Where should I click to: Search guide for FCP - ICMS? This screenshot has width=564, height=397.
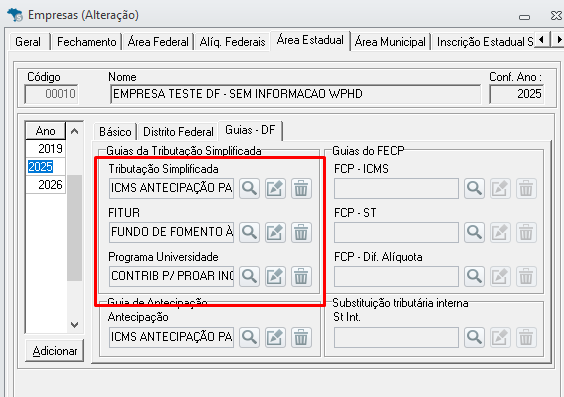(474, 188)
